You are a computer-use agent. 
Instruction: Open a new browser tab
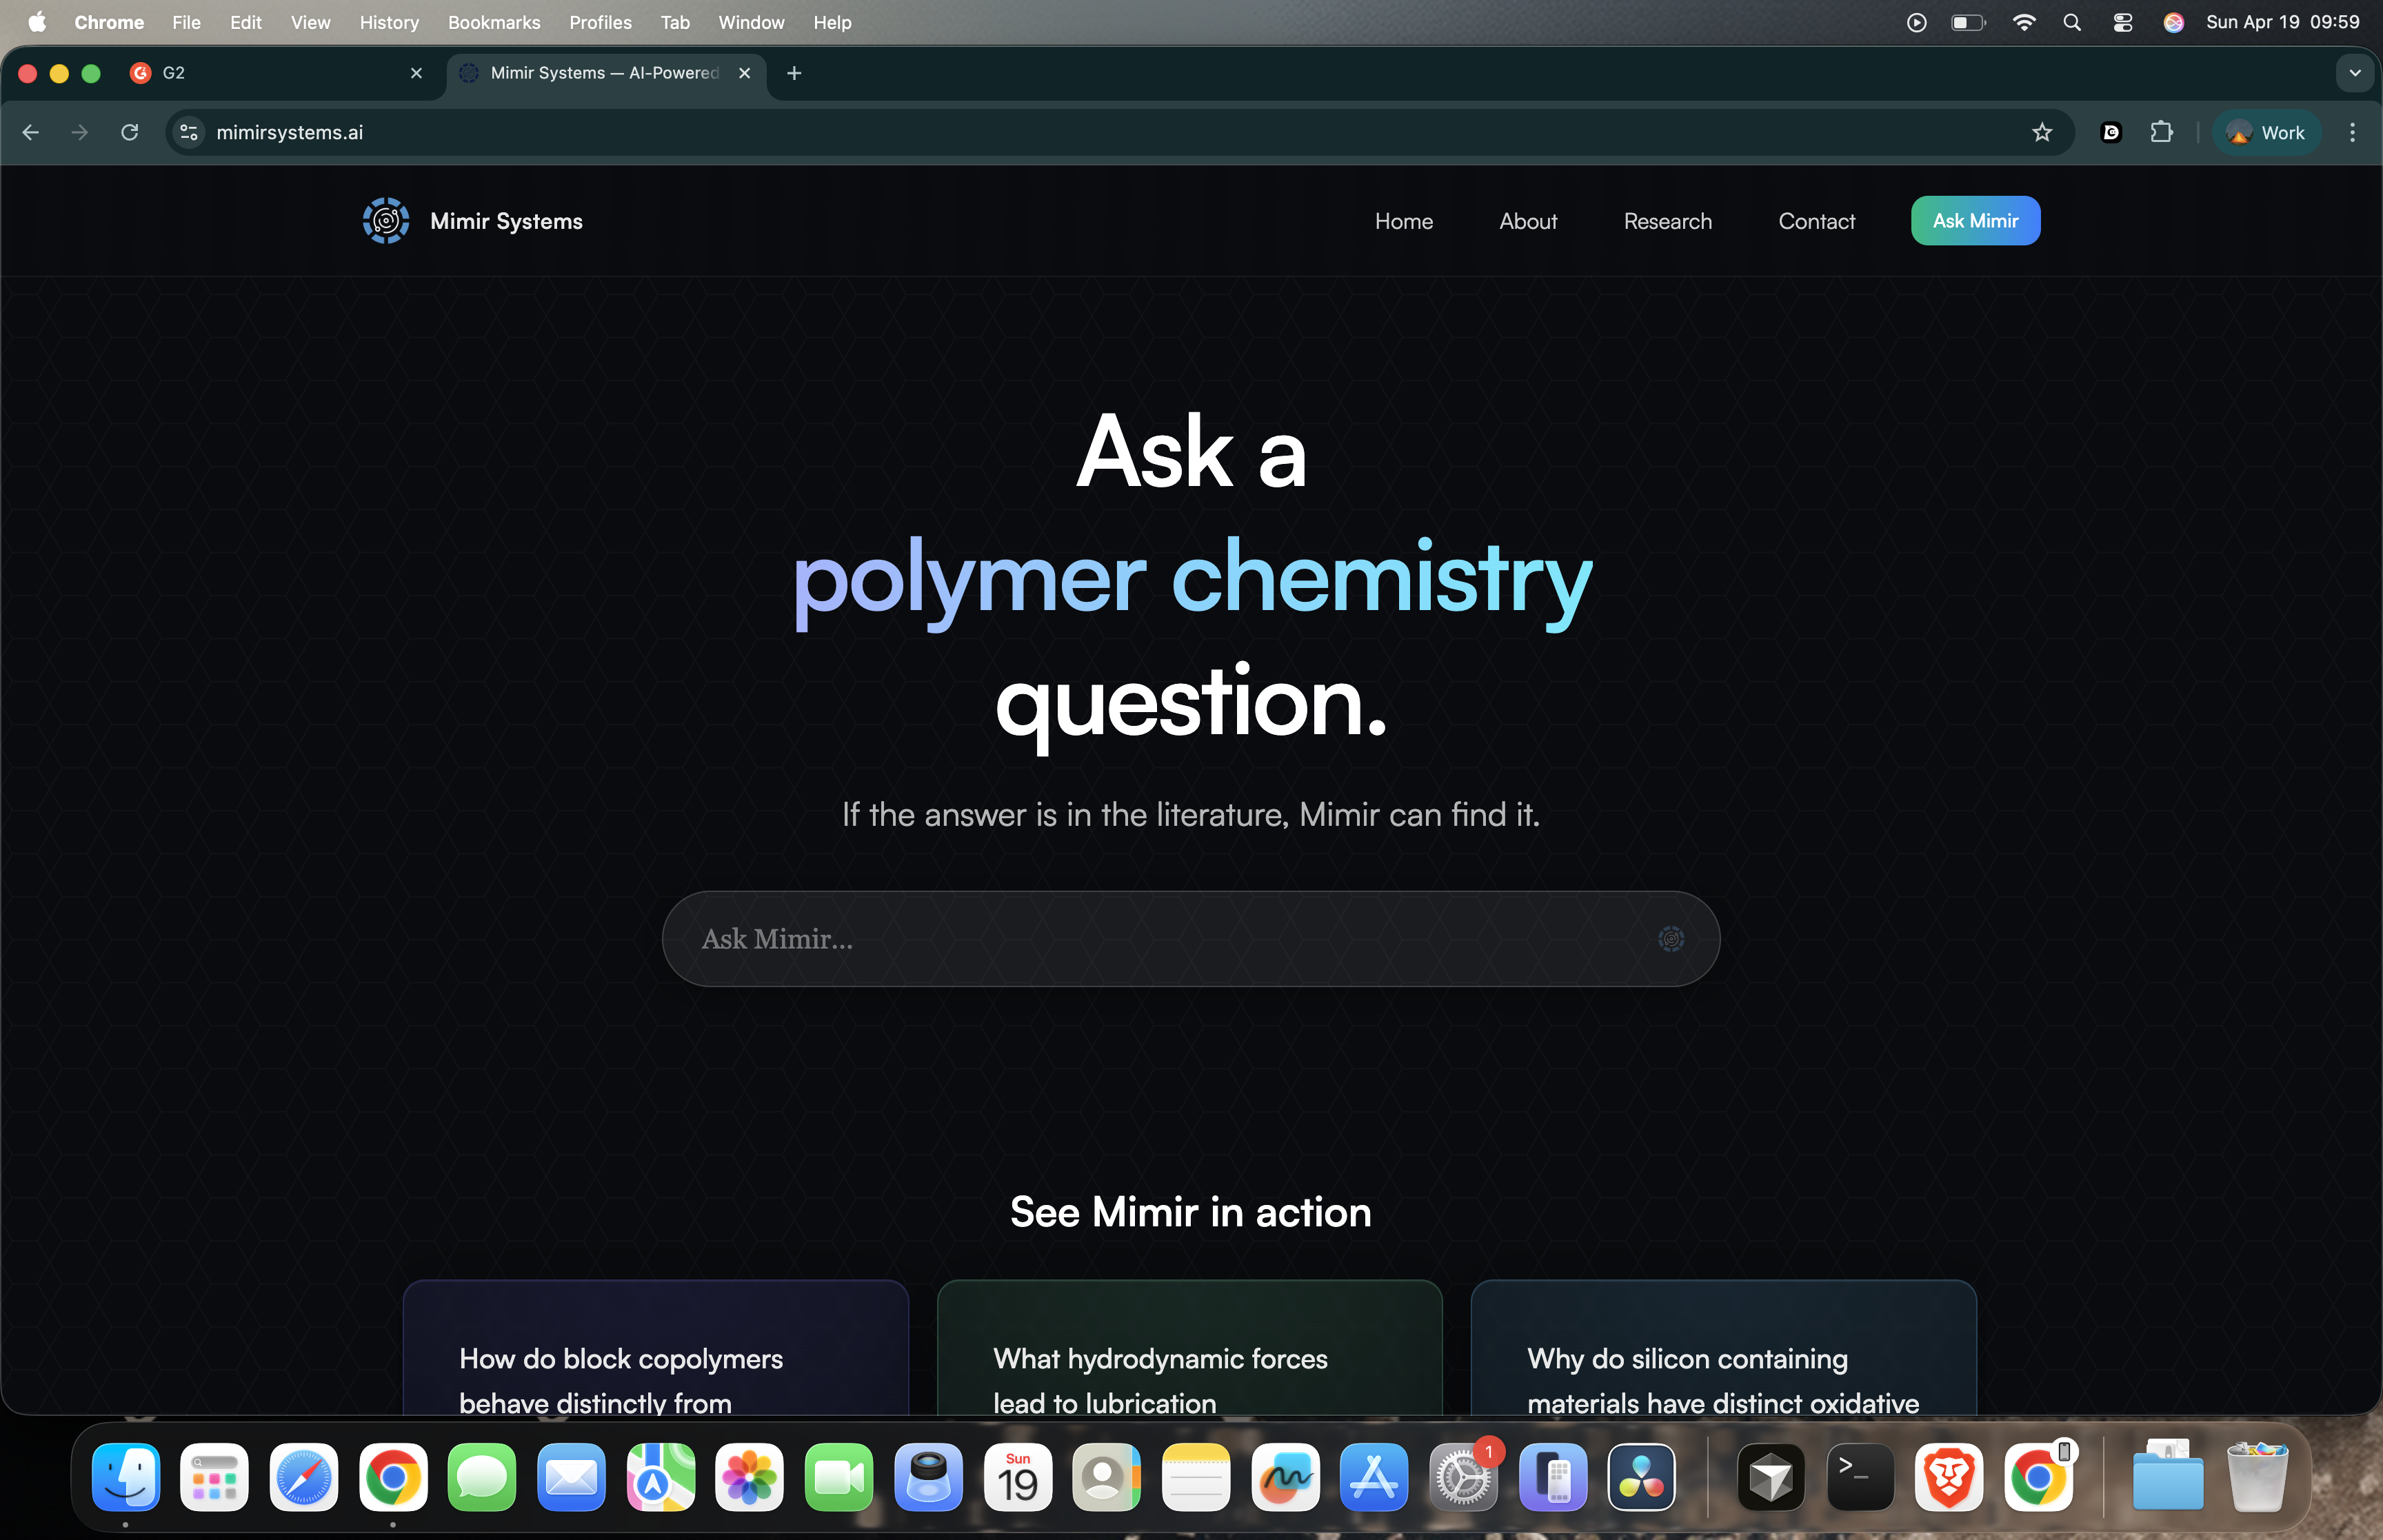pyautogui.click(x=794, y=73)
